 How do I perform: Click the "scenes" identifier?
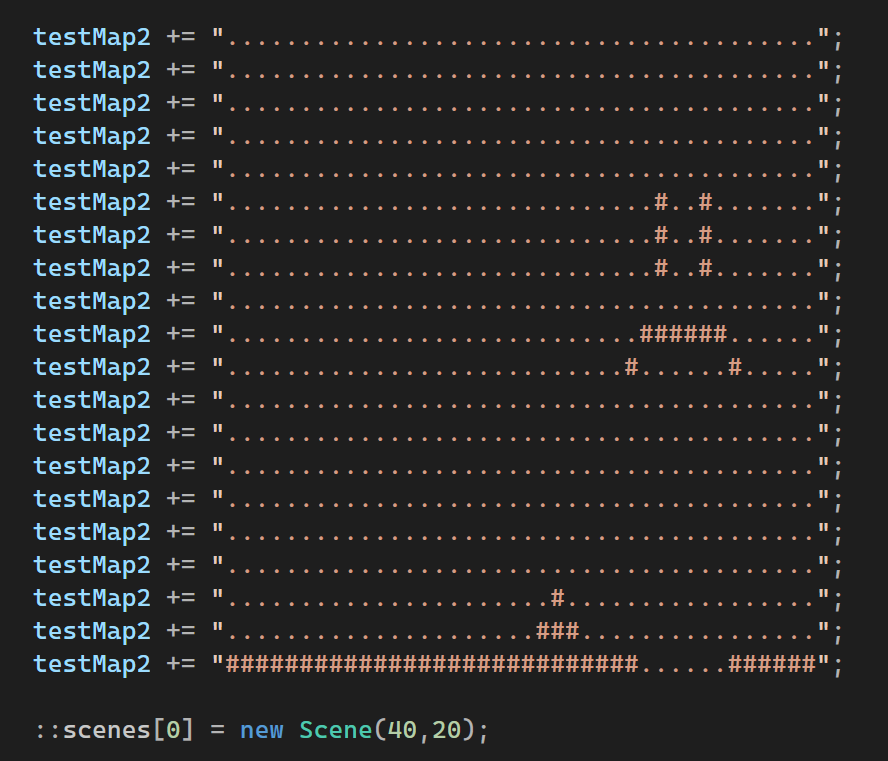[x=107, y=730]
